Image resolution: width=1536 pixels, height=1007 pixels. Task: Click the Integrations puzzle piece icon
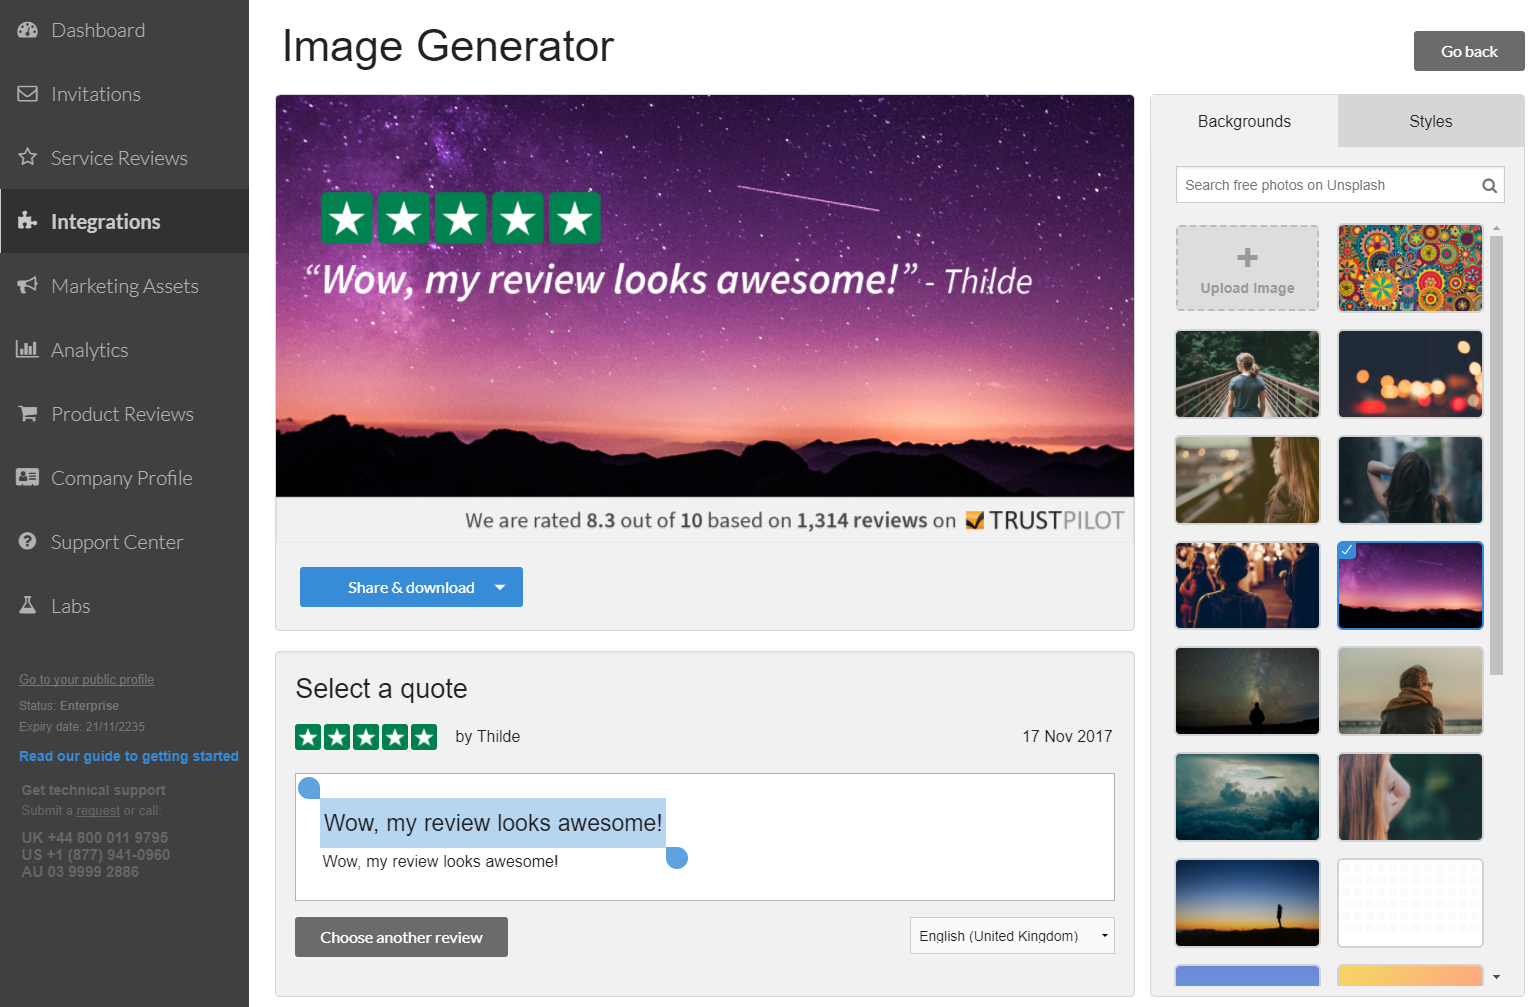[x=28, y=221]
